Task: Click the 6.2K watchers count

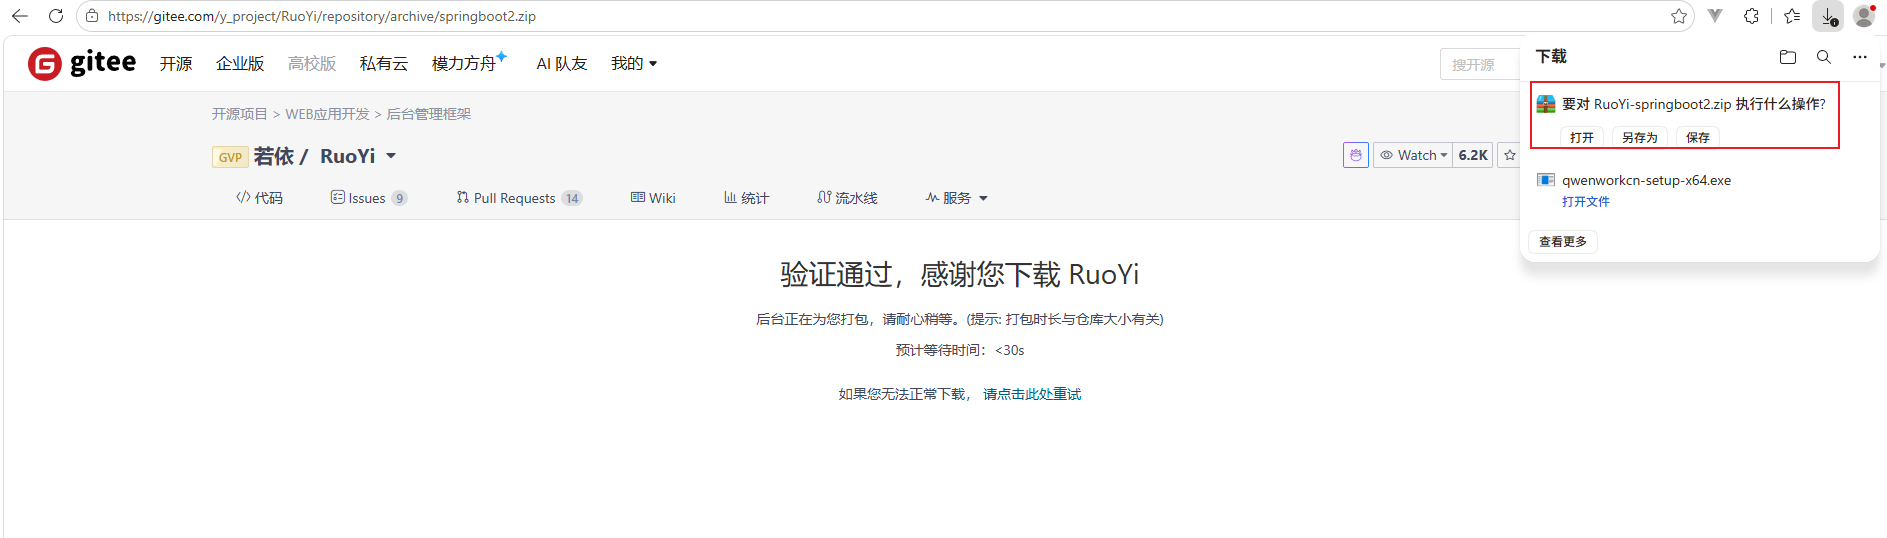Action: [x=1472, y=155]
